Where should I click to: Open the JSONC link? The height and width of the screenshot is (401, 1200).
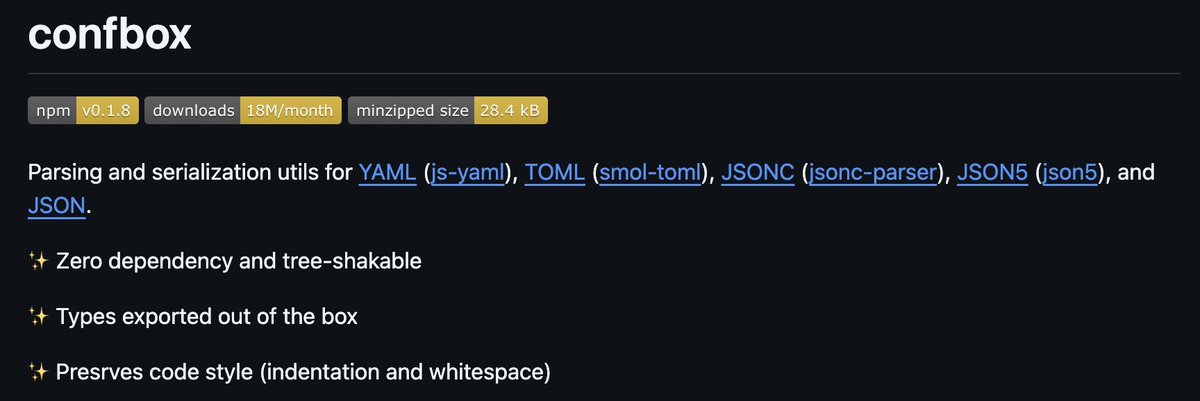point(757,173)
